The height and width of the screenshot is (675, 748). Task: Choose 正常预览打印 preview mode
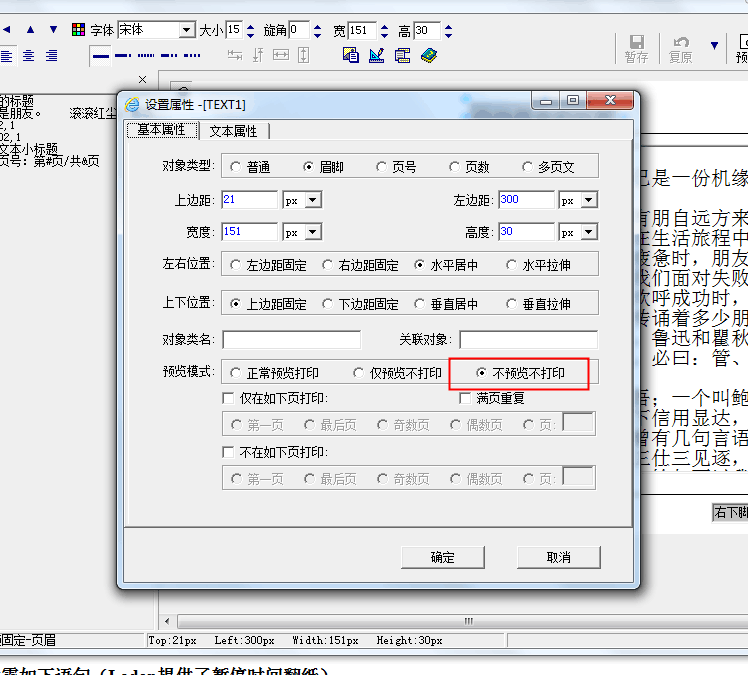[236, 373]
